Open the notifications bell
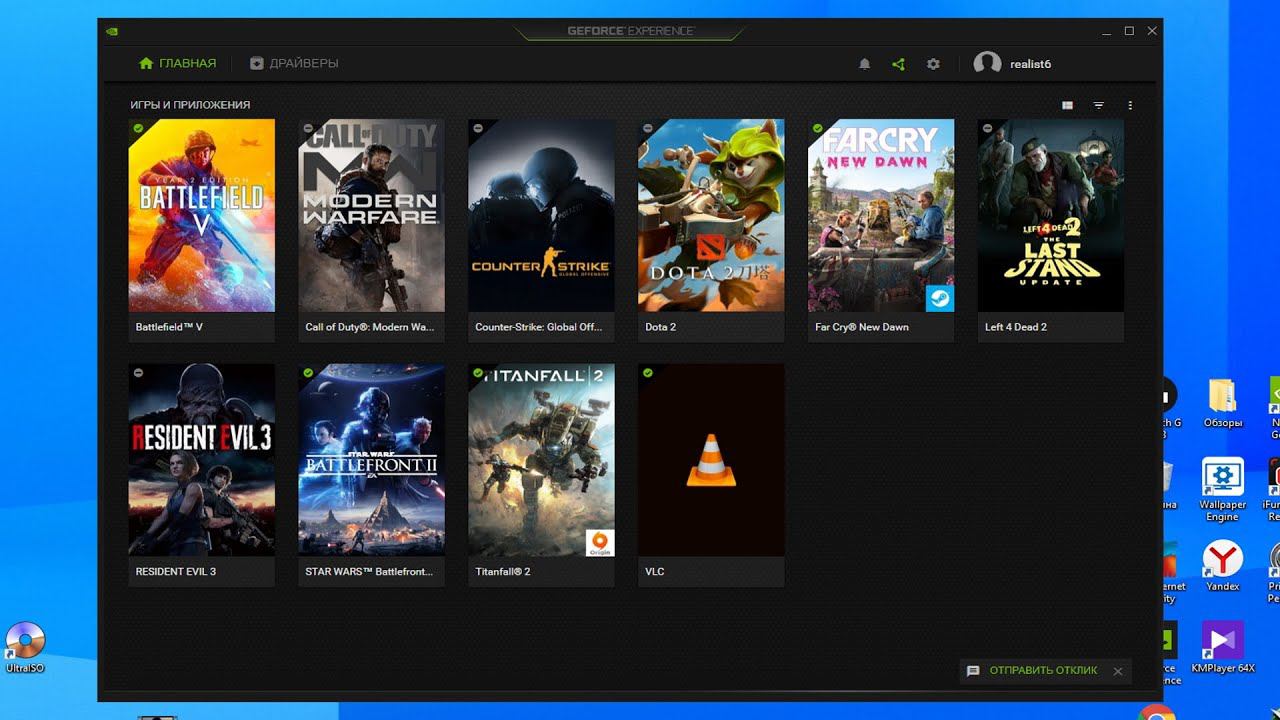This screenshot has height=720, width=1280. (x=865, y=64)
